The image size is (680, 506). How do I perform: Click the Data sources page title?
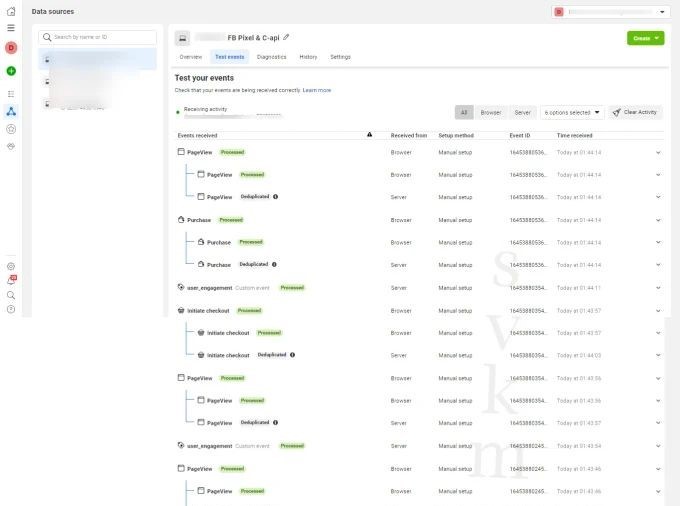52,12
